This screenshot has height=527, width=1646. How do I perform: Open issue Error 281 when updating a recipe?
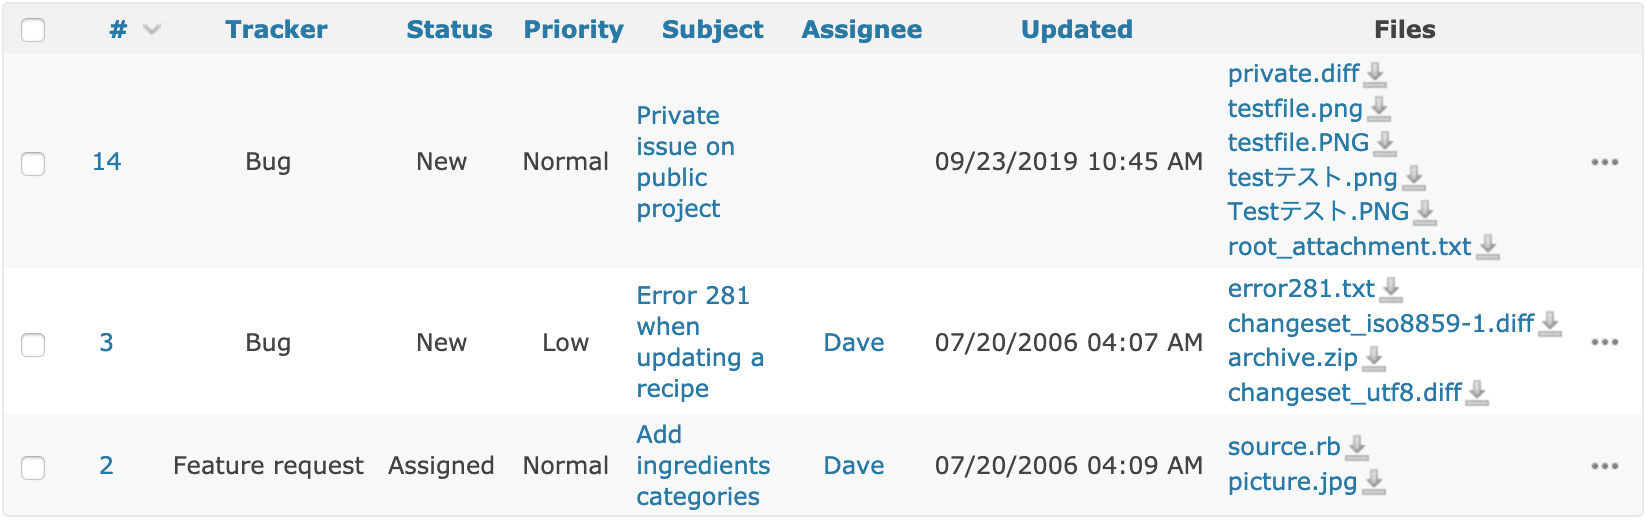(700, 342)
